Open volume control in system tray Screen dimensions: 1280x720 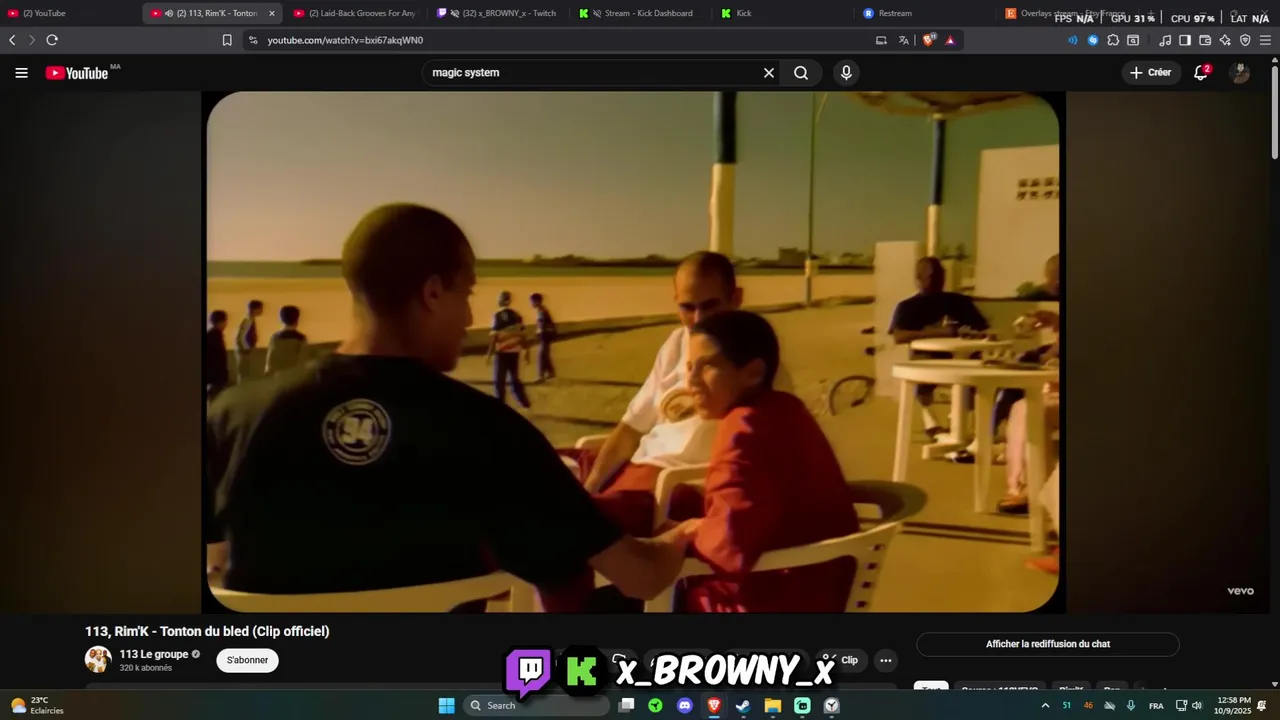point(1197,706)
